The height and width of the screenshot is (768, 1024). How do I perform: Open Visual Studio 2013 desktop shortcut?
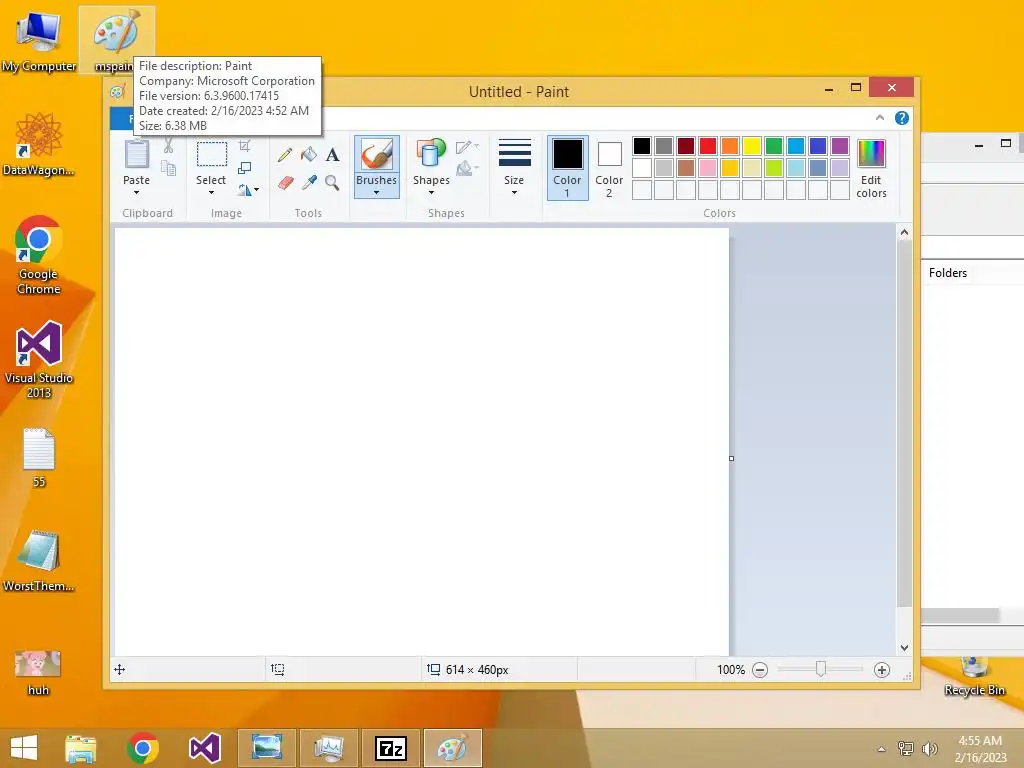tap(39, 359)
